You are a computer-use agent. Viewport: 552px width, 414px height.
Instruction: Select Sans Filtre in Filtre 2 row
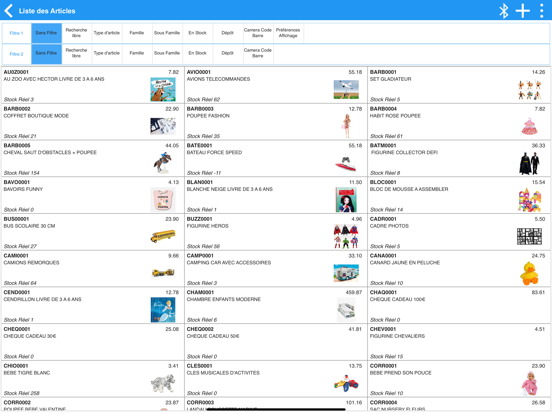(x=46, y=54)
